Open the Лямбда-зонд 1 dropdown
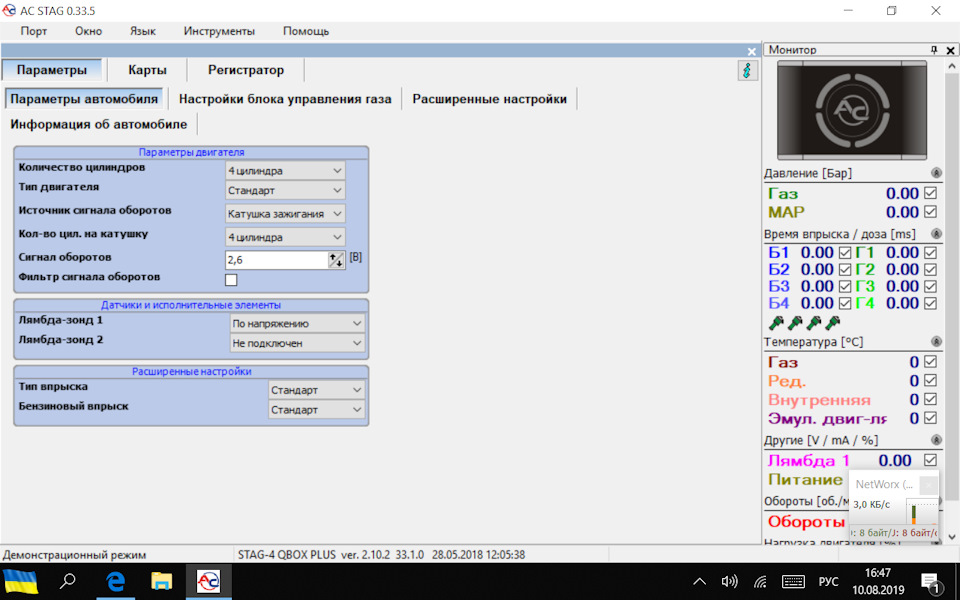 (298, 323)
